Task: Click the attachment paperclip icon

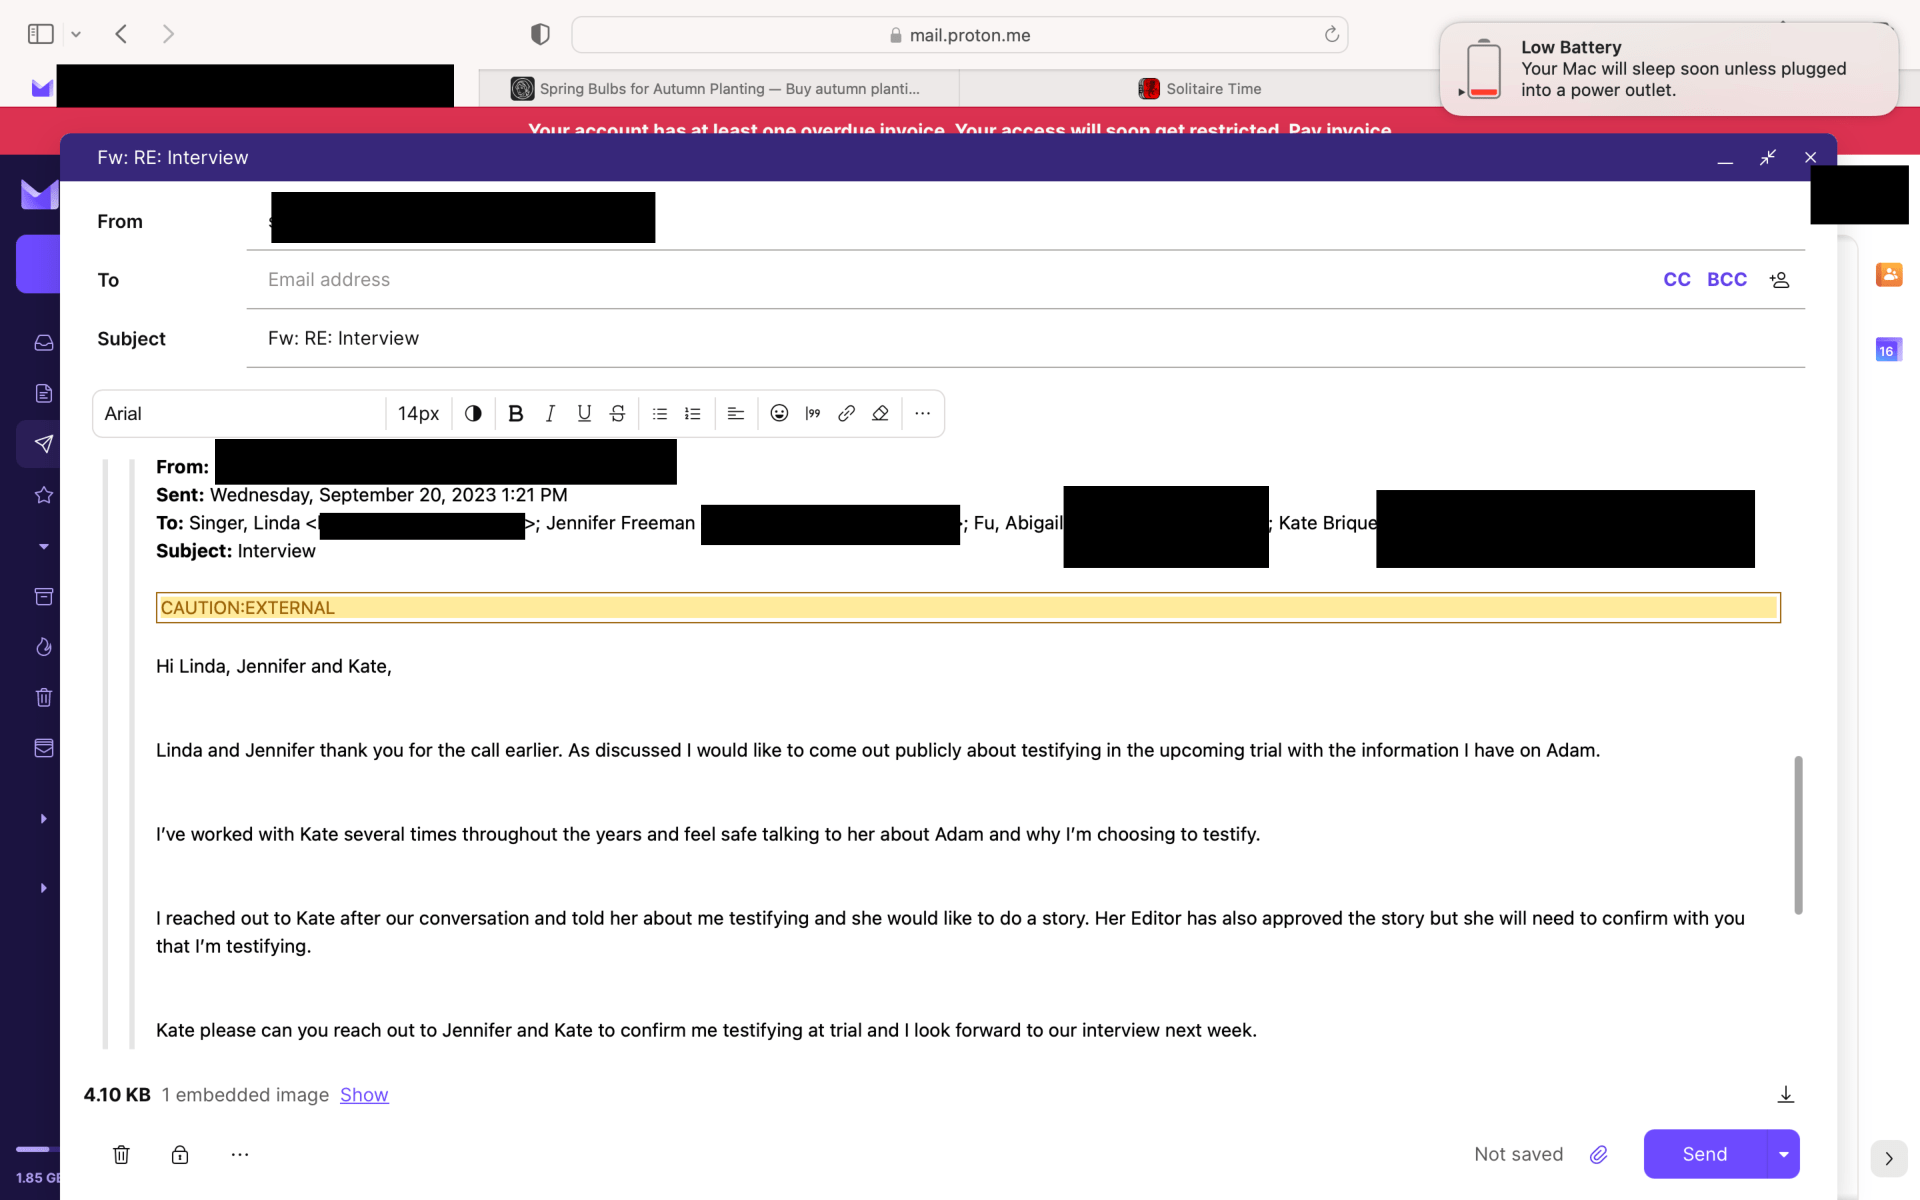Action: pos(1598,1155)
